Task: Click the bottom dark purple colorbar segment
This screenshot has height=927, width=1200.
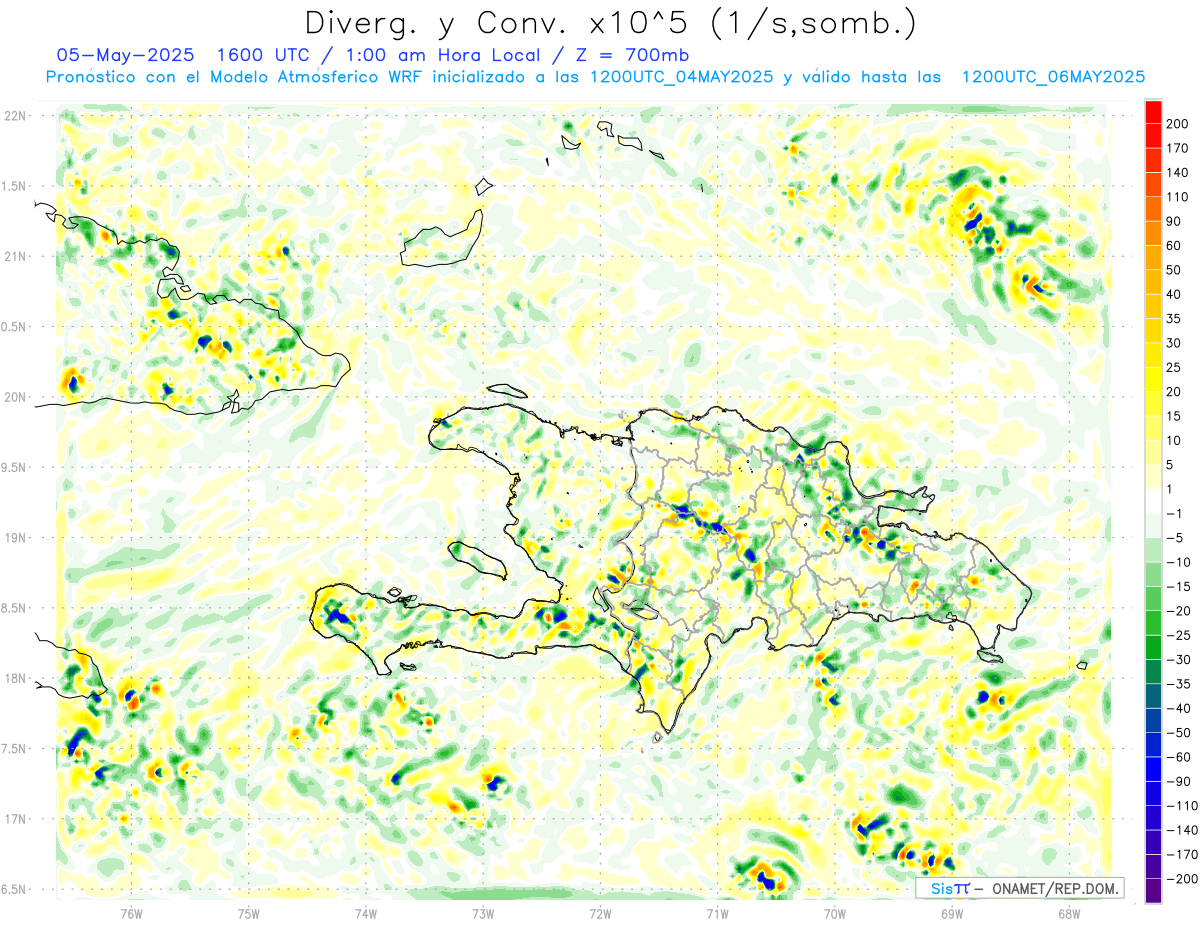Action: pos(1153,891)
